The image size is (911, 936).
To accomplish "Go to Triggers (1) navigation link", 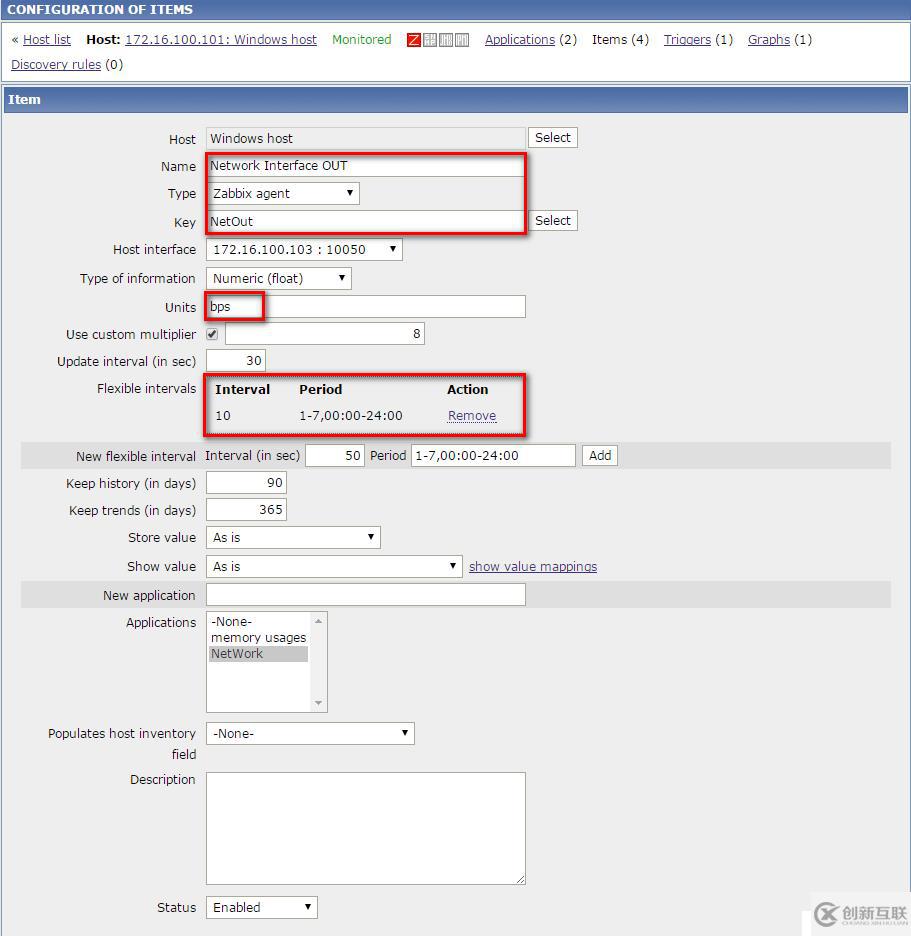I will (x=687, y=40).
